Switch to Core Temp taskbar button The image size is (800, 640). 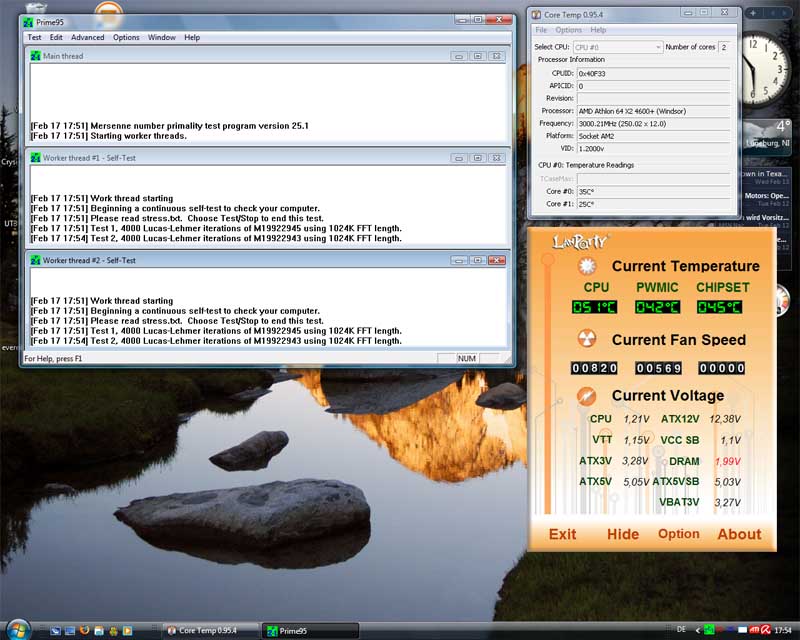(x=210, y=631)
